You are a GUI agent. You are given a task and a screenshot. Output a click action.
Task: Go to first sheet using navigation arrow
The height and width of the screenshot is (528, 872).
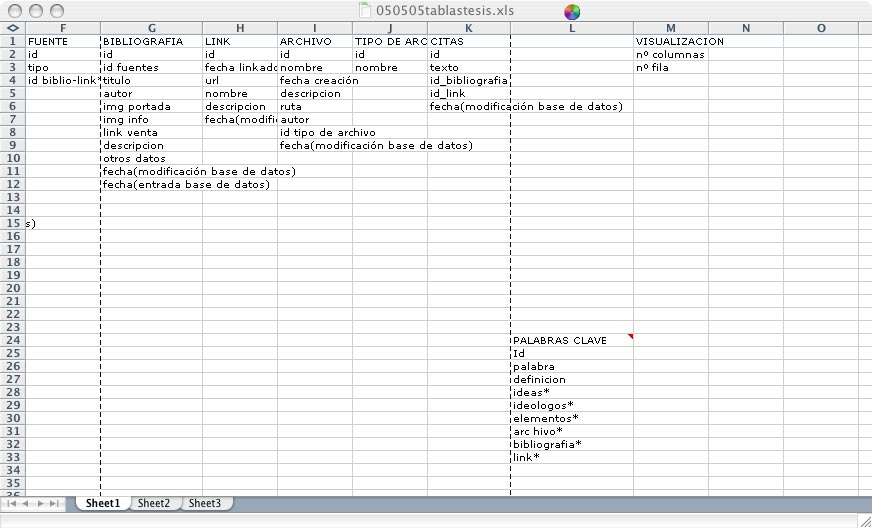click(x=12, y=504)
